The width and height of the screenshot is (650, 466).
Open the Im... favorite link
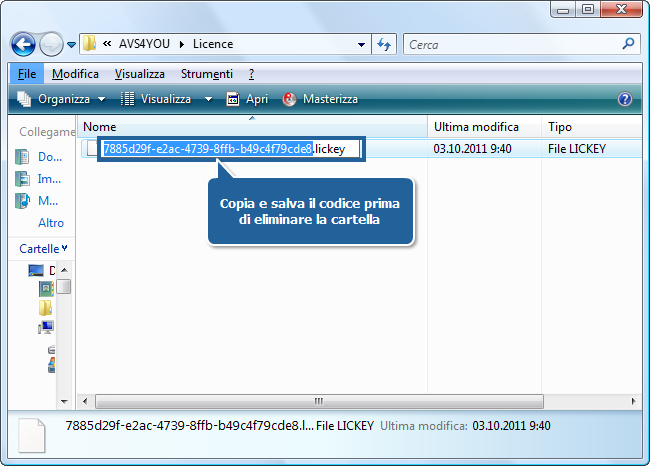(x=49, y=179)
